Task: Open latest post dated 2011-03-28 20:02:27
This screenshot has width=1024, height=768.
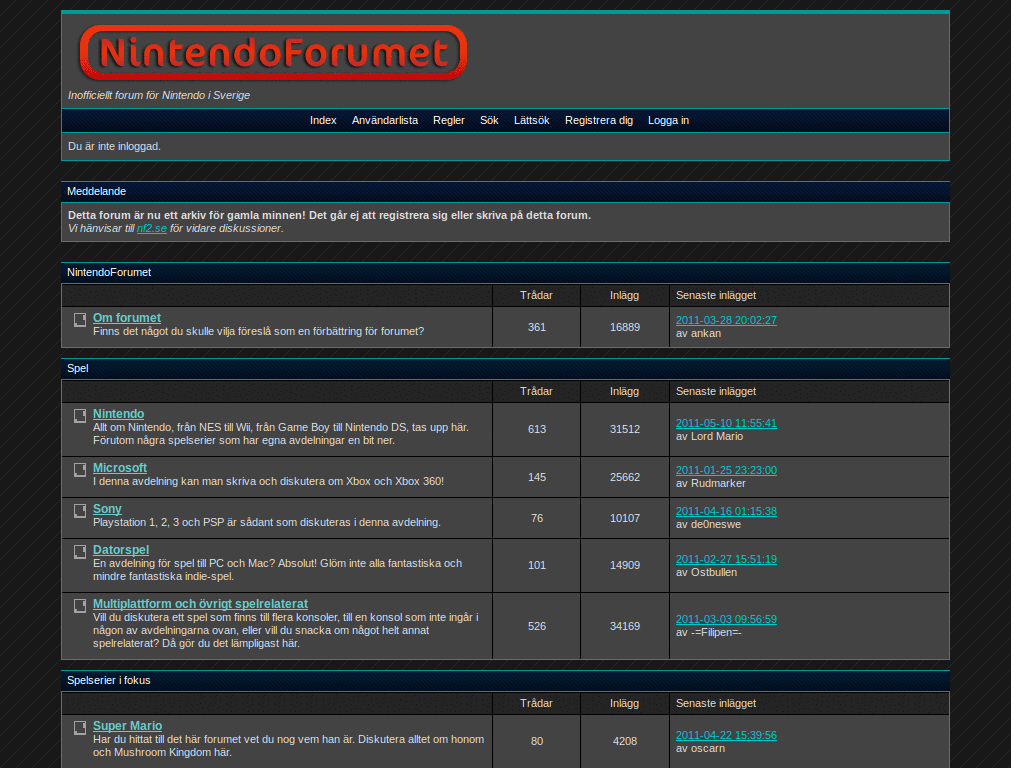Action: [x=726, y=320]
